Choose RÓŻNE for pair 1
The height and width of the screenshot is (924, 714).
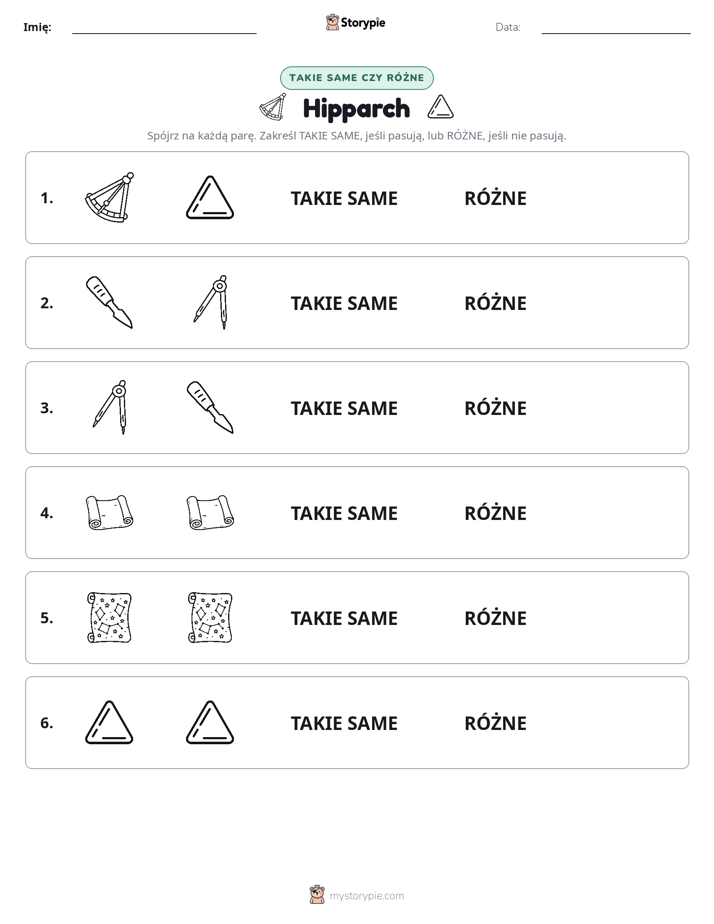pyautogui.click(x=495, y=199)
